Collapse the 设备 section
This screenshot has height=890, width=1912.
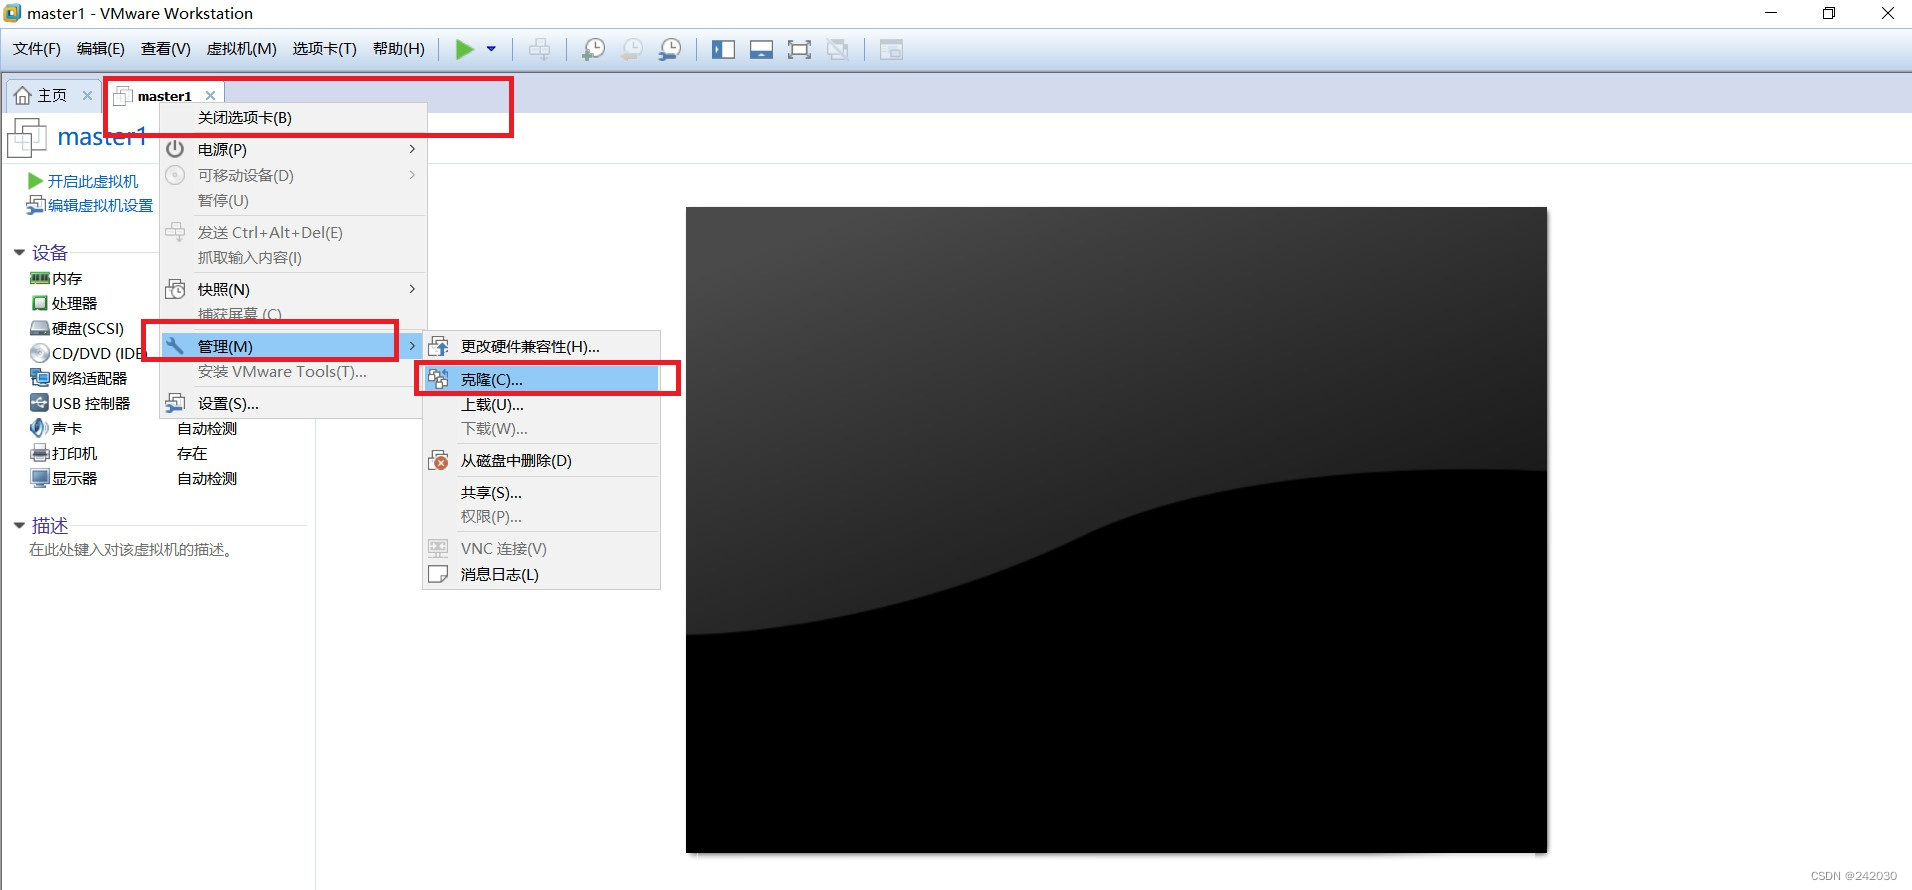[19, 253]
